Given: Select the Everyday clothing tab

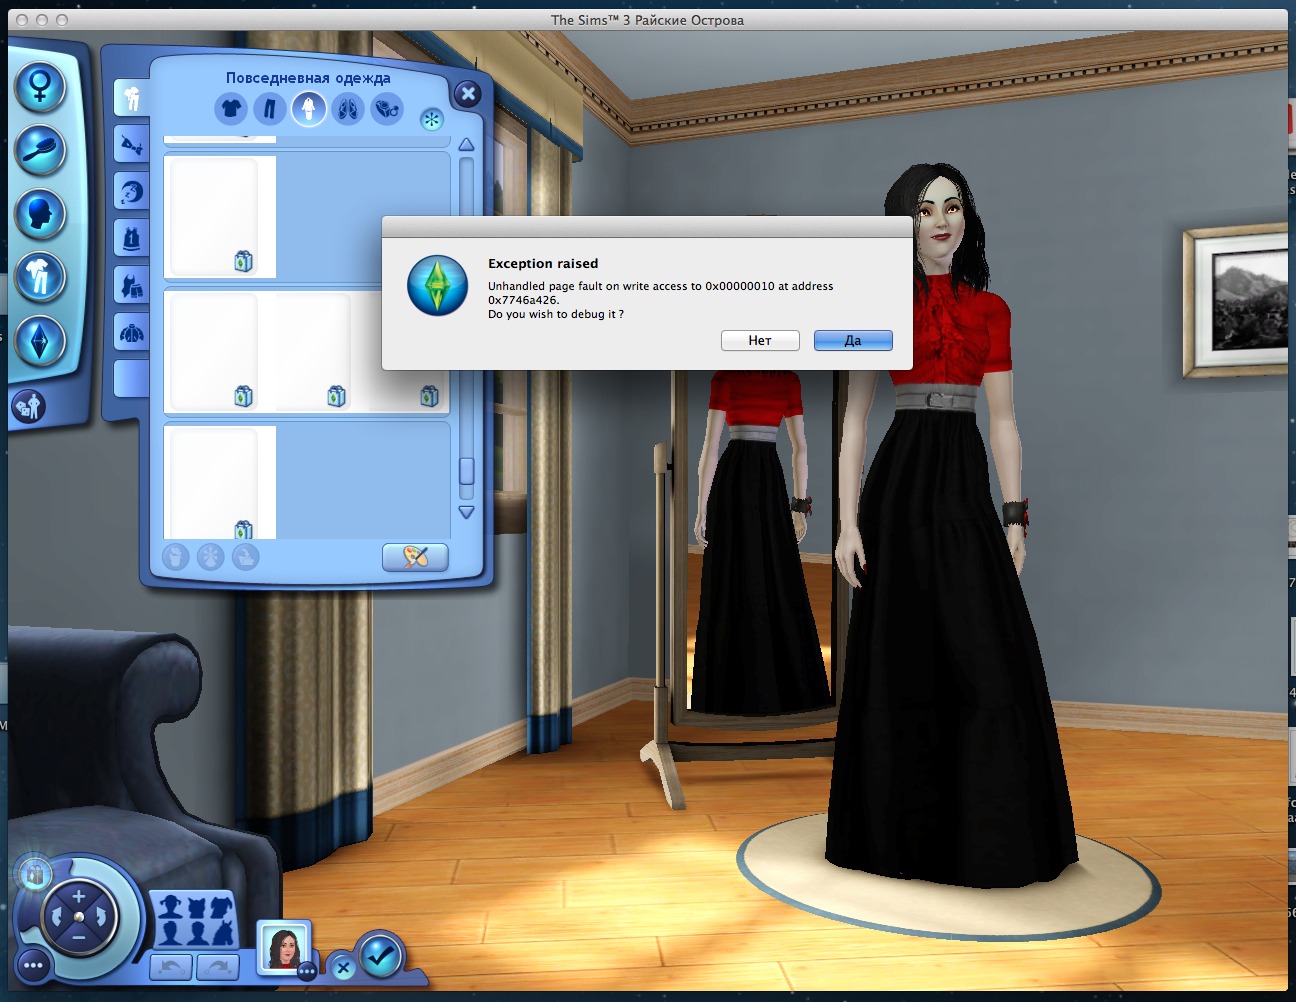Looking at the screenshot, I should (x=131, y=98).
